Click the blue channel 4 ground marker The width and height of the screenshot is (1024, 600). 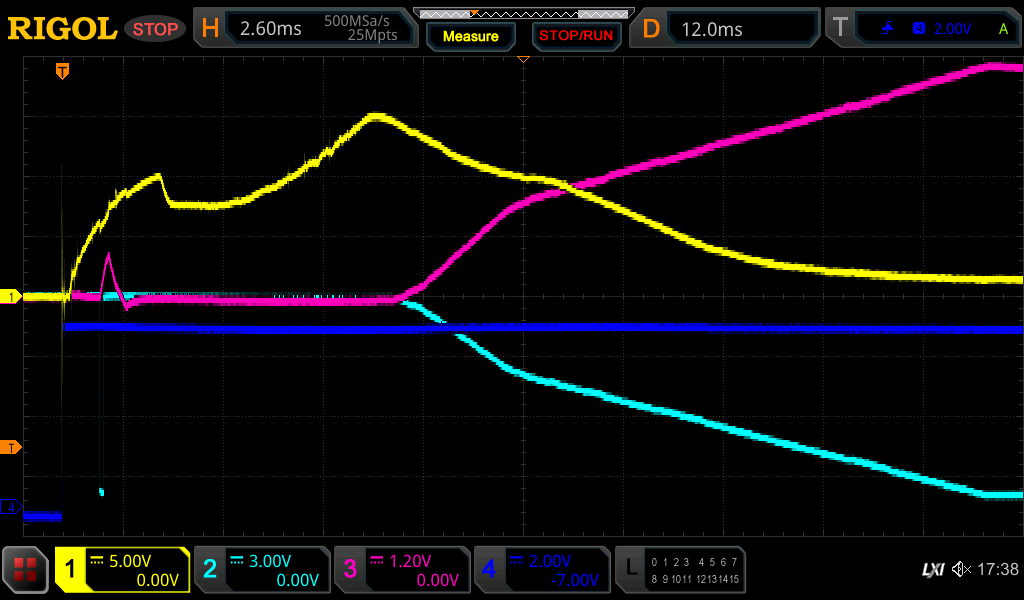(11, 507)
